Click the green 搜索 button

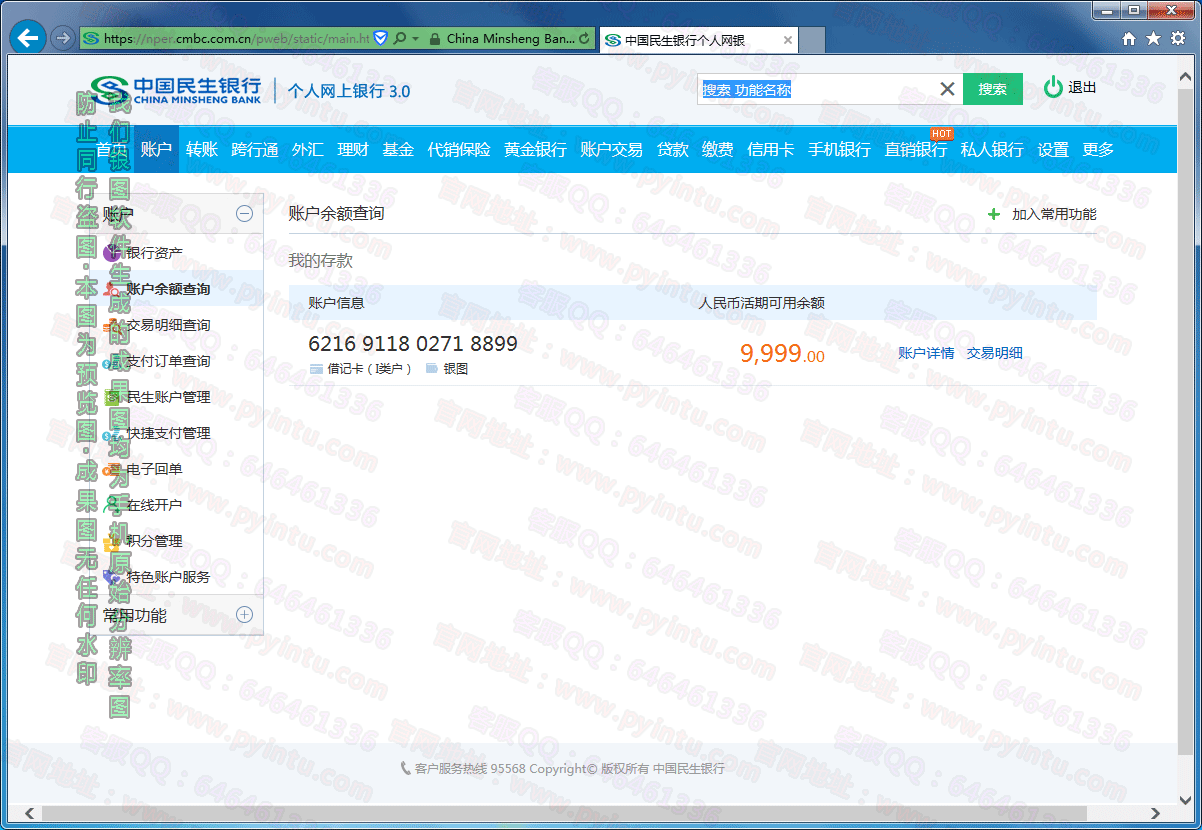click(x=993, y=89)
